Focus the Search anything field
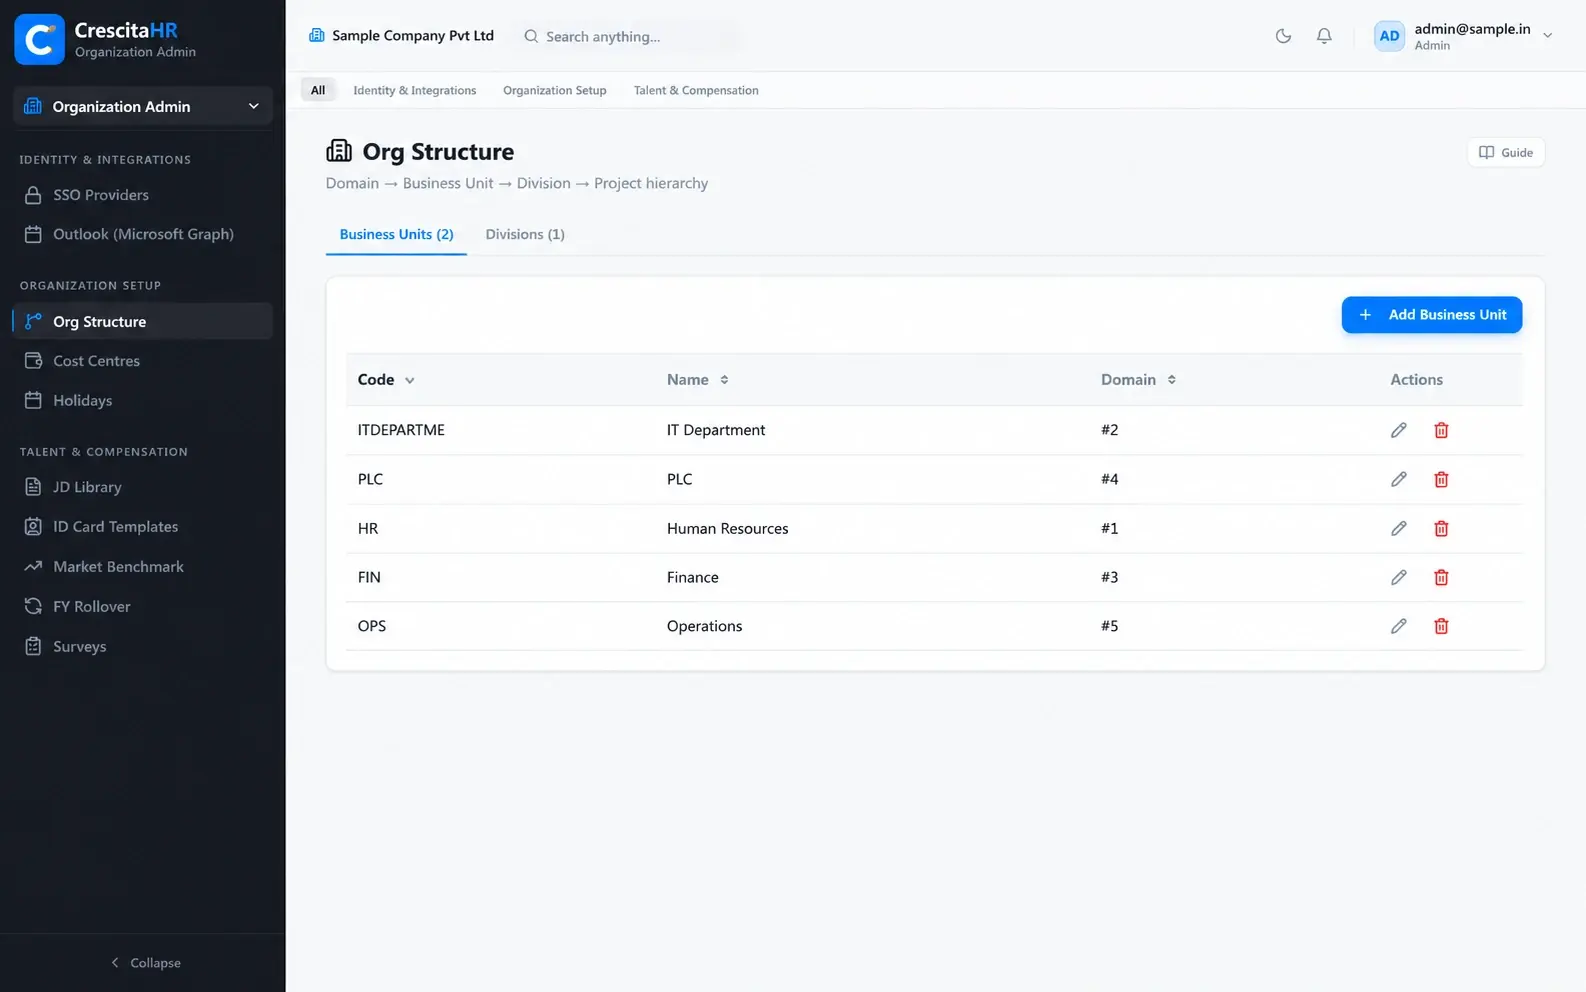1586x992 pixels. point(630,36)
